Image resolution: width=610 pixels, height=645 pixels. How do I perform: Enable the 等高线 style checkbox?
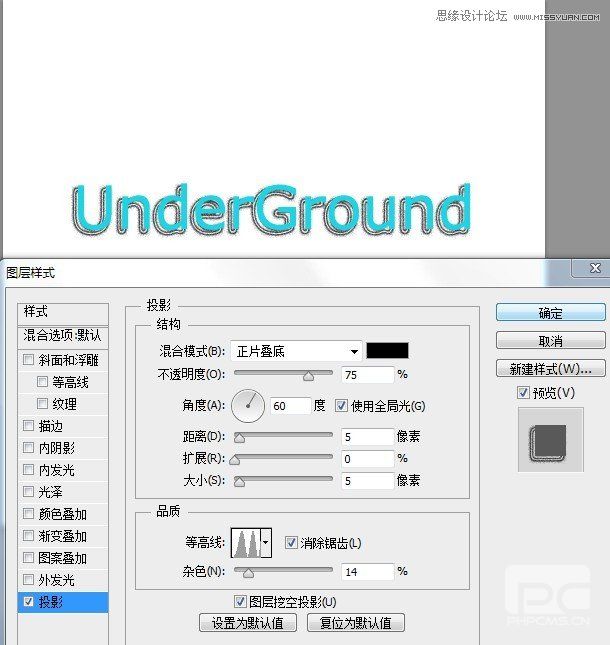[x=42, y=382]
